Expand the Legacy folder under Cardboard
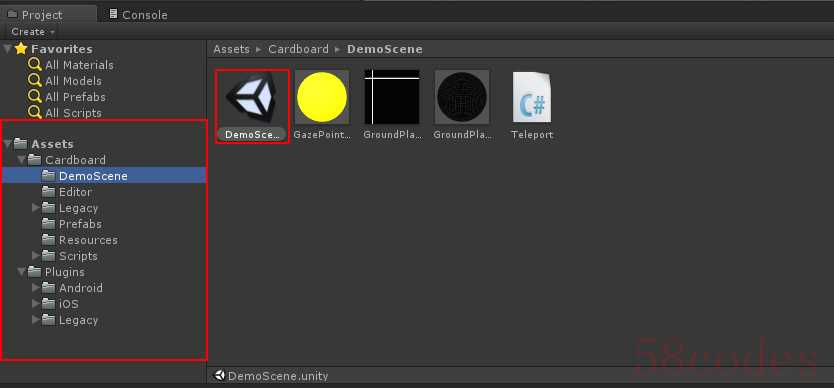The image size is (834, 388). (x=36, y=208)
